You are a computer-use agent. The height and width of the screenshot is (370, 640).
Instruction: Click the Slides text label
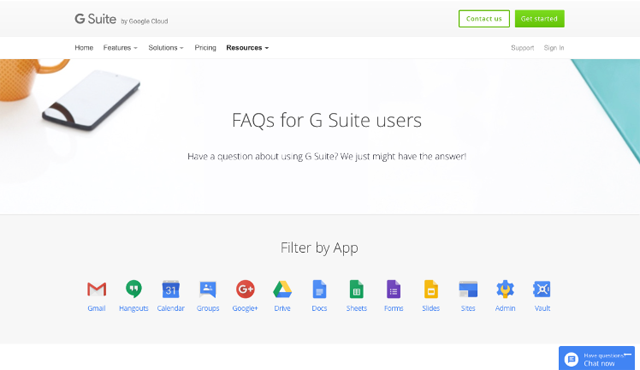pyautogui.click(x=431, y=308)
